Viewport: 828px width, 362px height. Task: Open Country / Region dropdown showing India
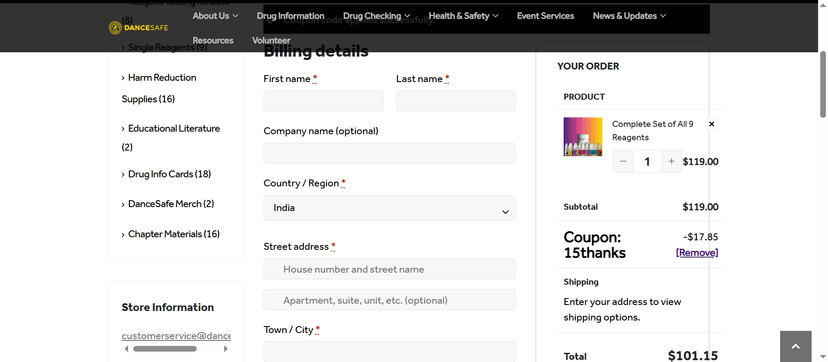(390, 208)
